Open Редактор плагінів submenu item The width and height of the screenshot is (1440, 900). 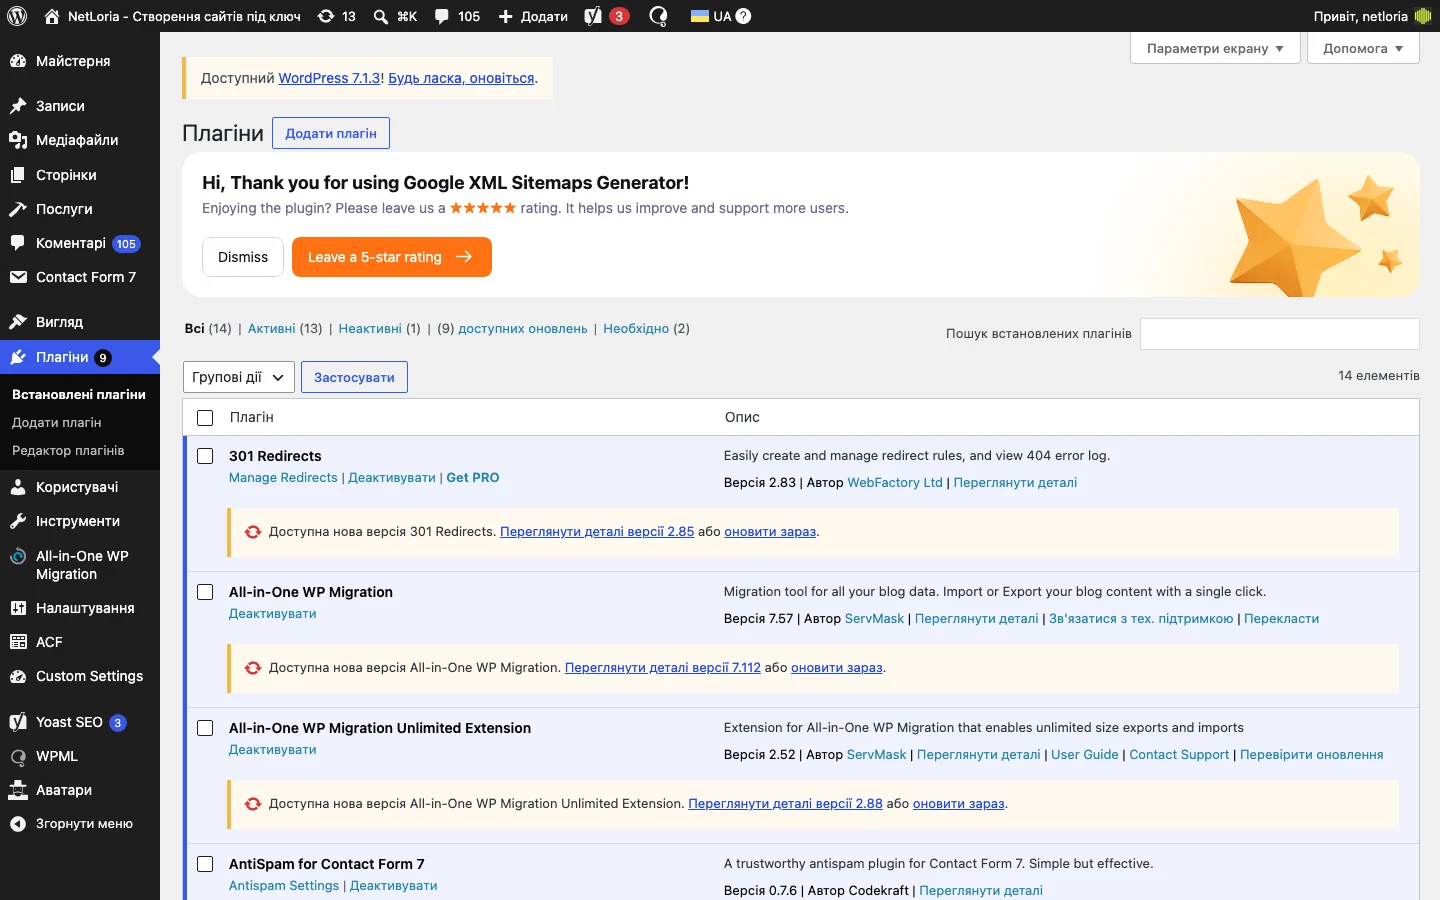68,451
